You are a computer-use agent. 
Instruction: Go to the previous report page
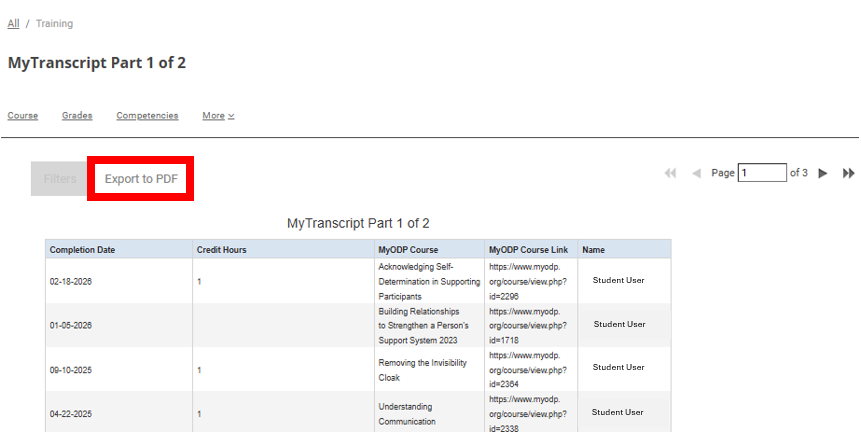click(x=696, y=173)
